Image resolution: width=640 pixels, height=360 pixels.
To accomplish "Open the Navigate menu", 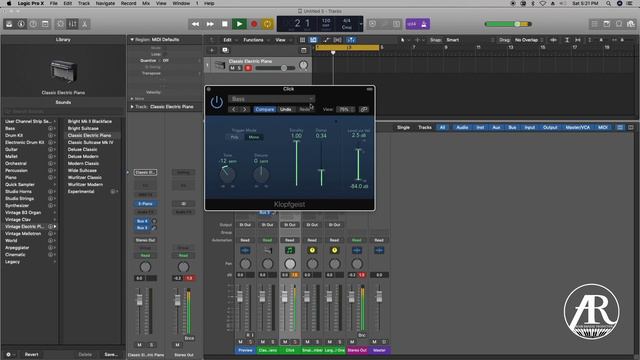I will tap(105, 3).
